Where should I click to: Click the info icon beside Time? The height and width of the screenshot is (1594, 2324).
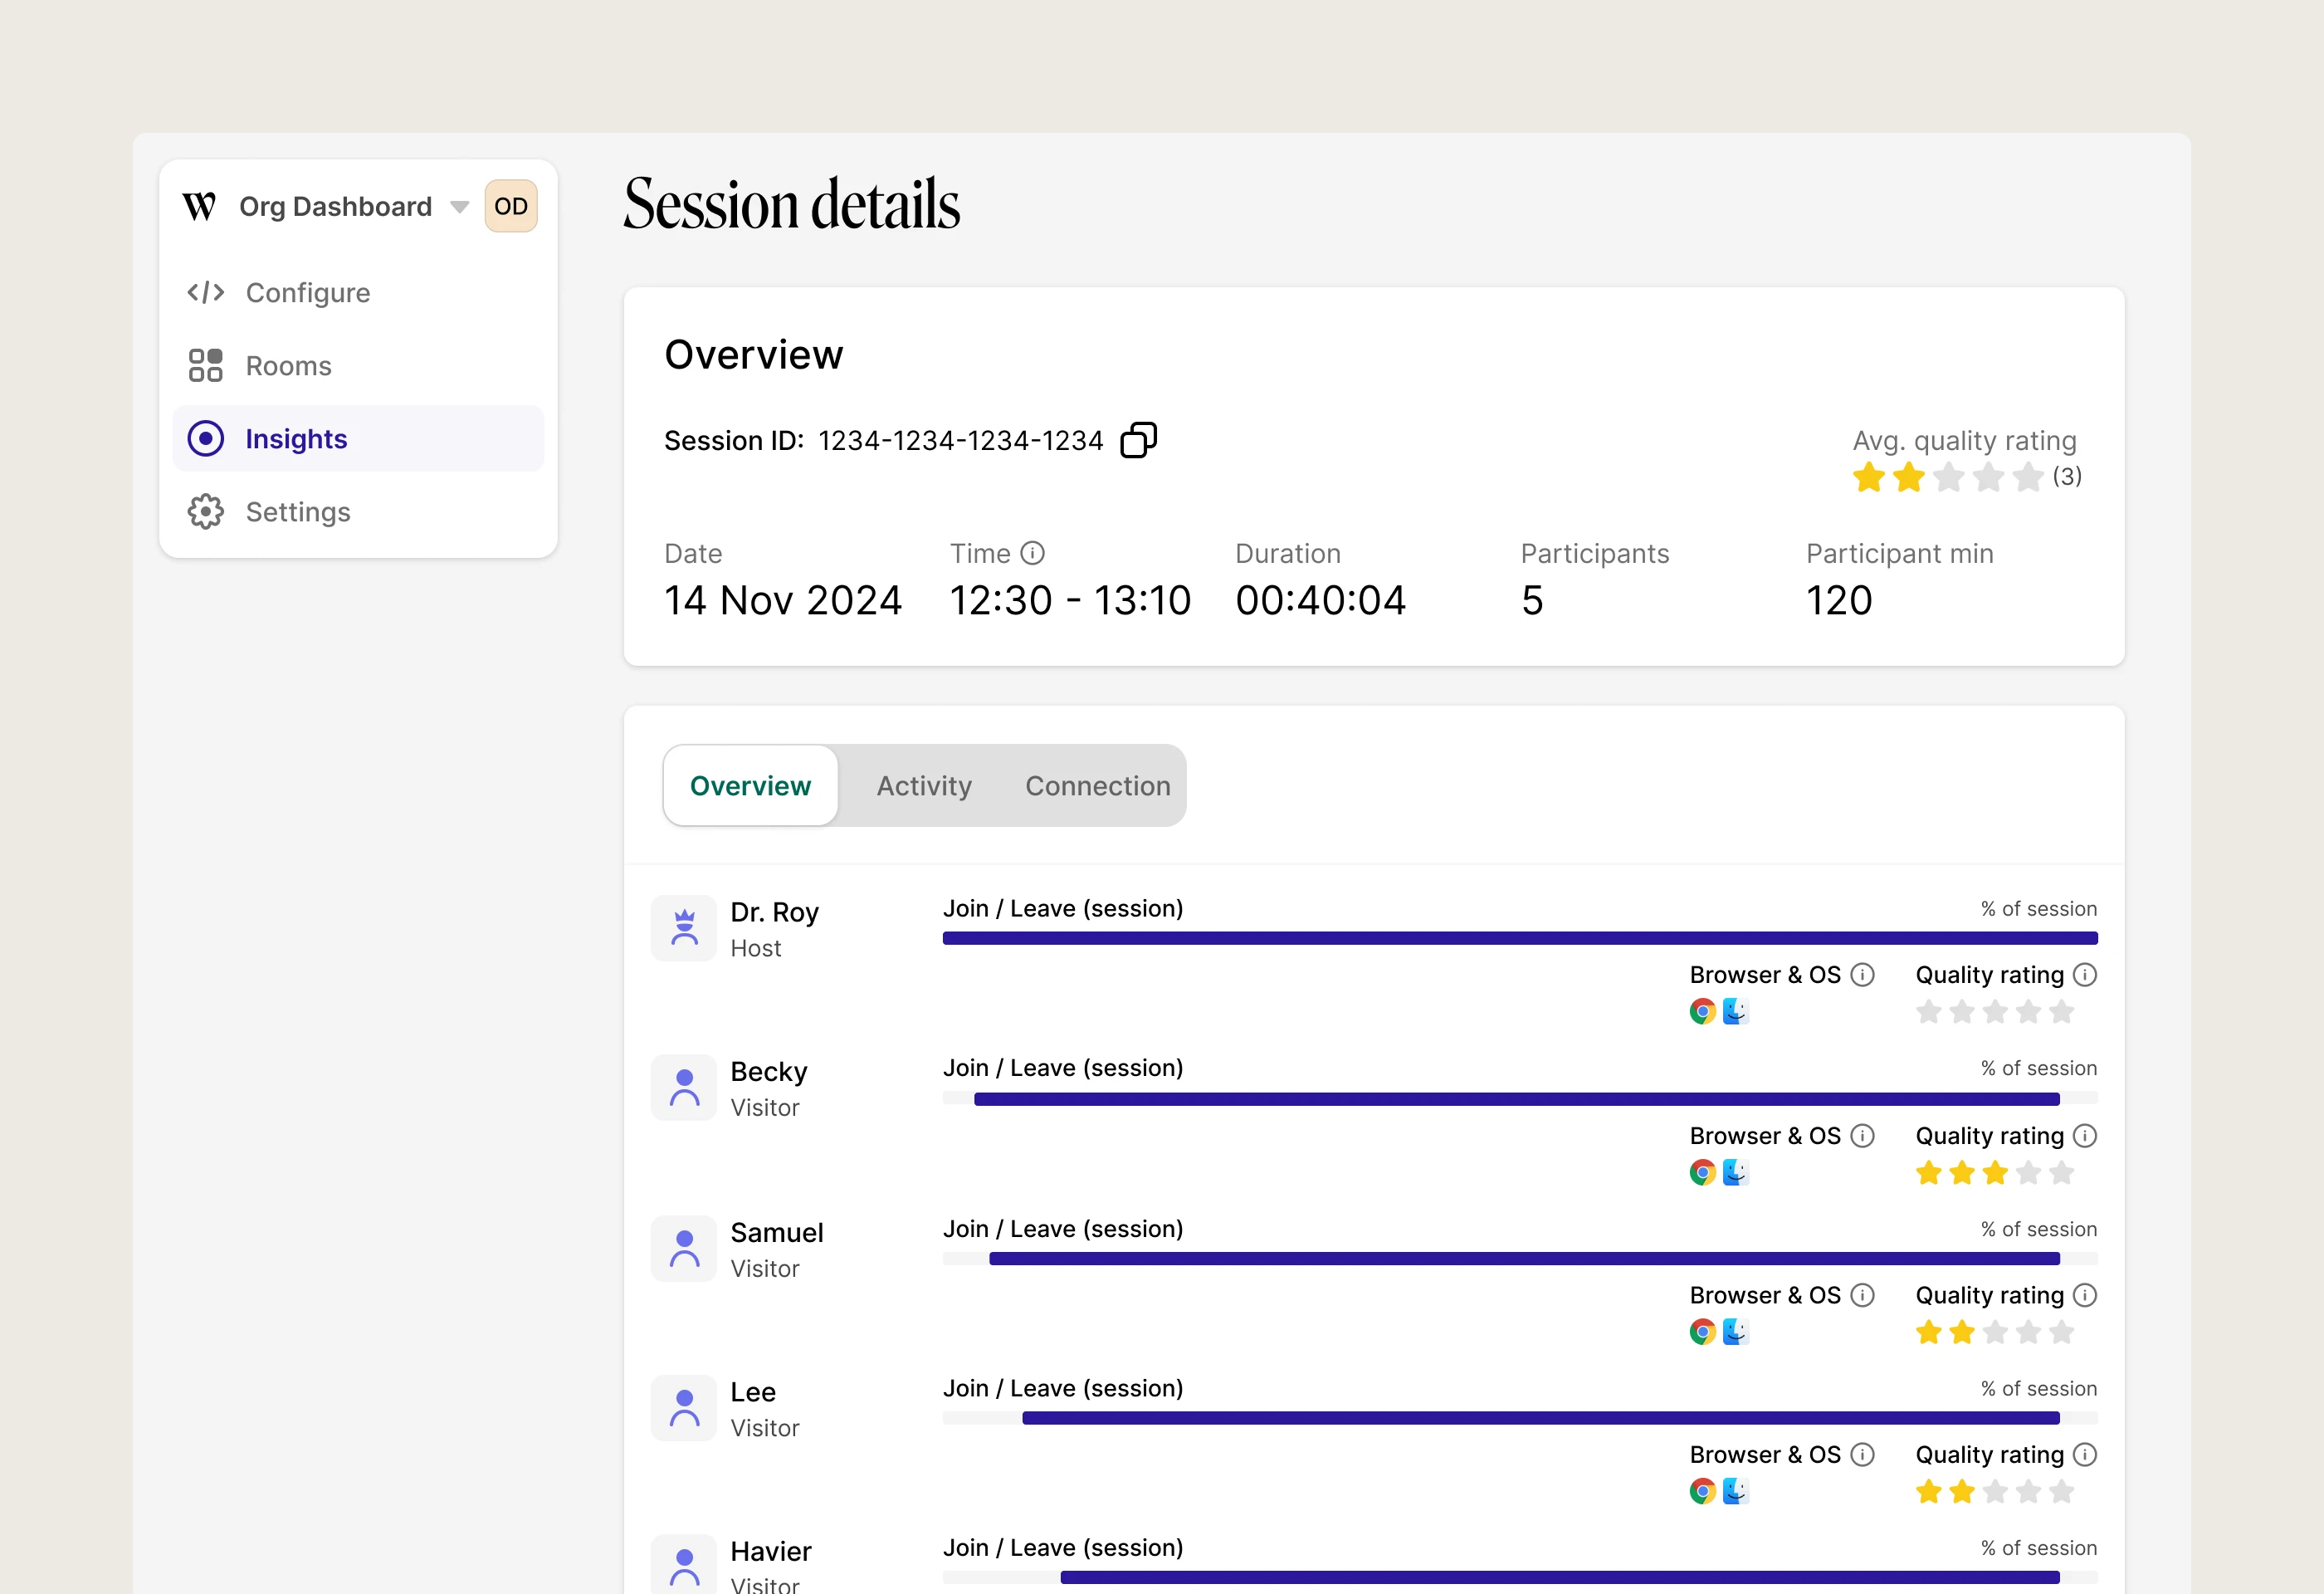click(x=1032, y=553)
